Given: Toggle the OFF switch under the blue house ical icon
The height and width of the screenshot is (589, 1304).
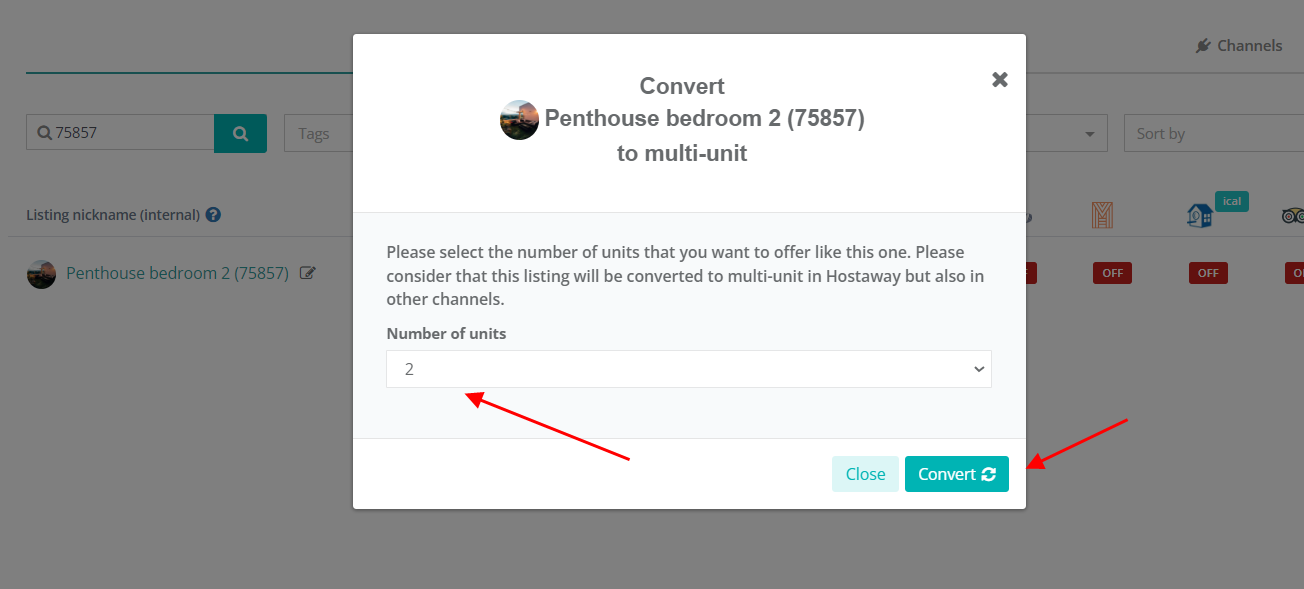Looking at the screenshot, I should pyautogui.click(x=1208, y=273).
